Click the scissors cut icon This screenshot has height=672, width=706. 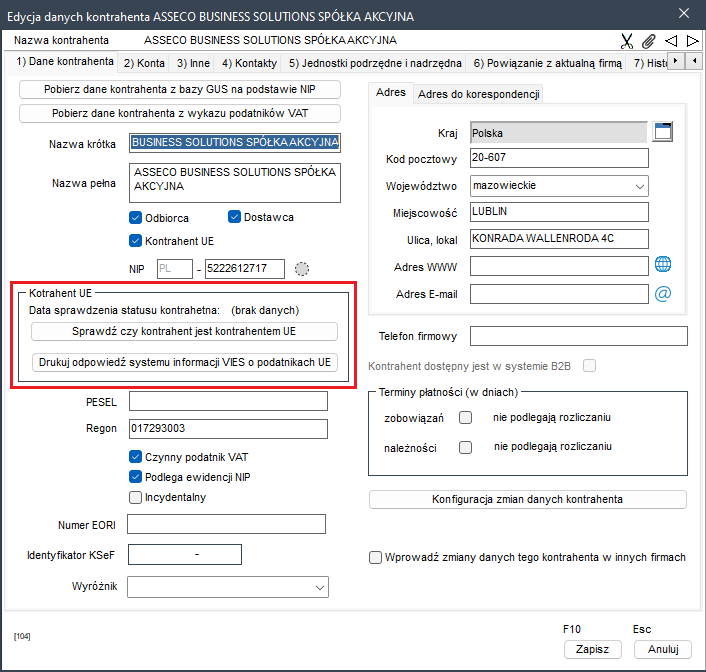click(x=626, y=41)
